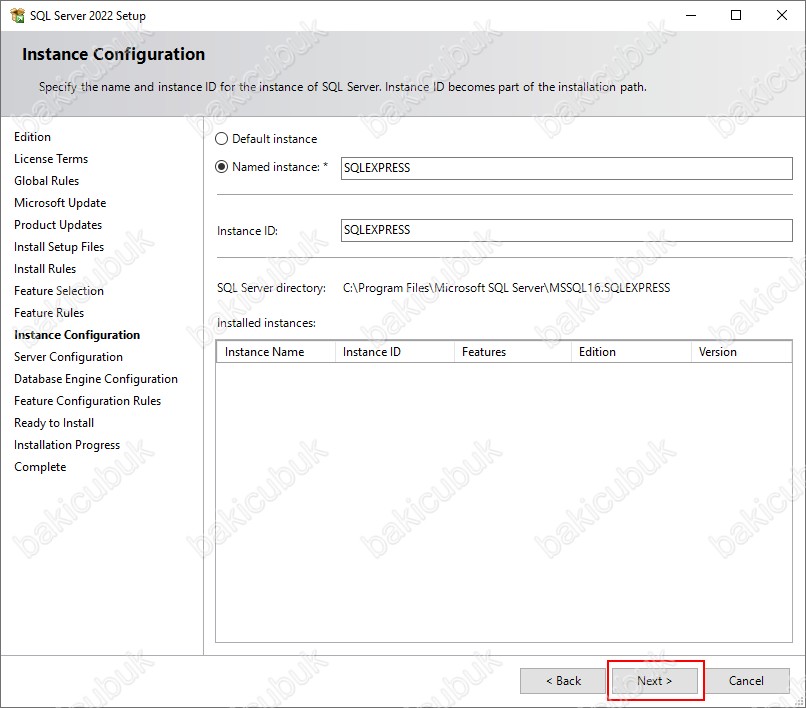Sort by Instance Name column header
Screen dimensions: 806x708
(x=276, y=352)
